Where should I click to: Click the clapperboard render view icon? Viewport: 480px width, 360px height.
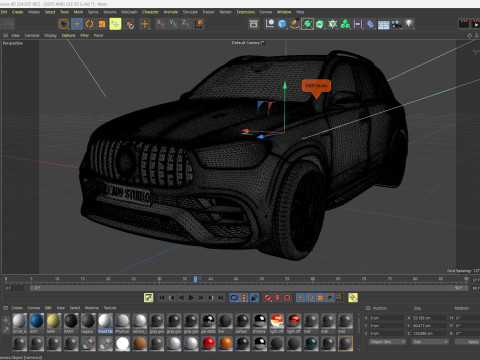tap(464, 24)
